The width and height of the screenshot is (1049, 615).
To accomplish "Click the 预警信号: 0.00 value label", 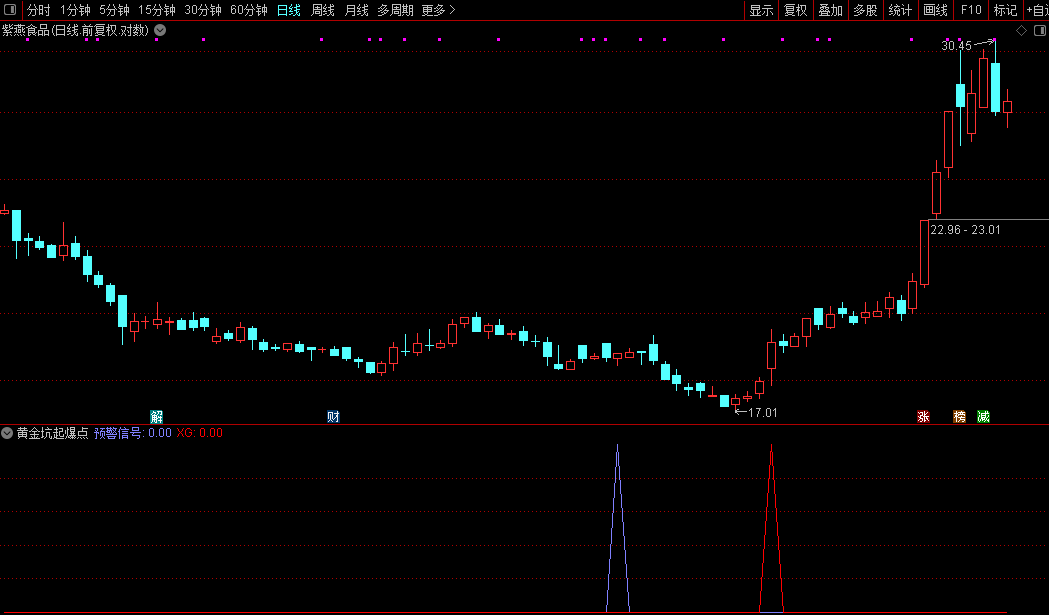I will point(132,433).
